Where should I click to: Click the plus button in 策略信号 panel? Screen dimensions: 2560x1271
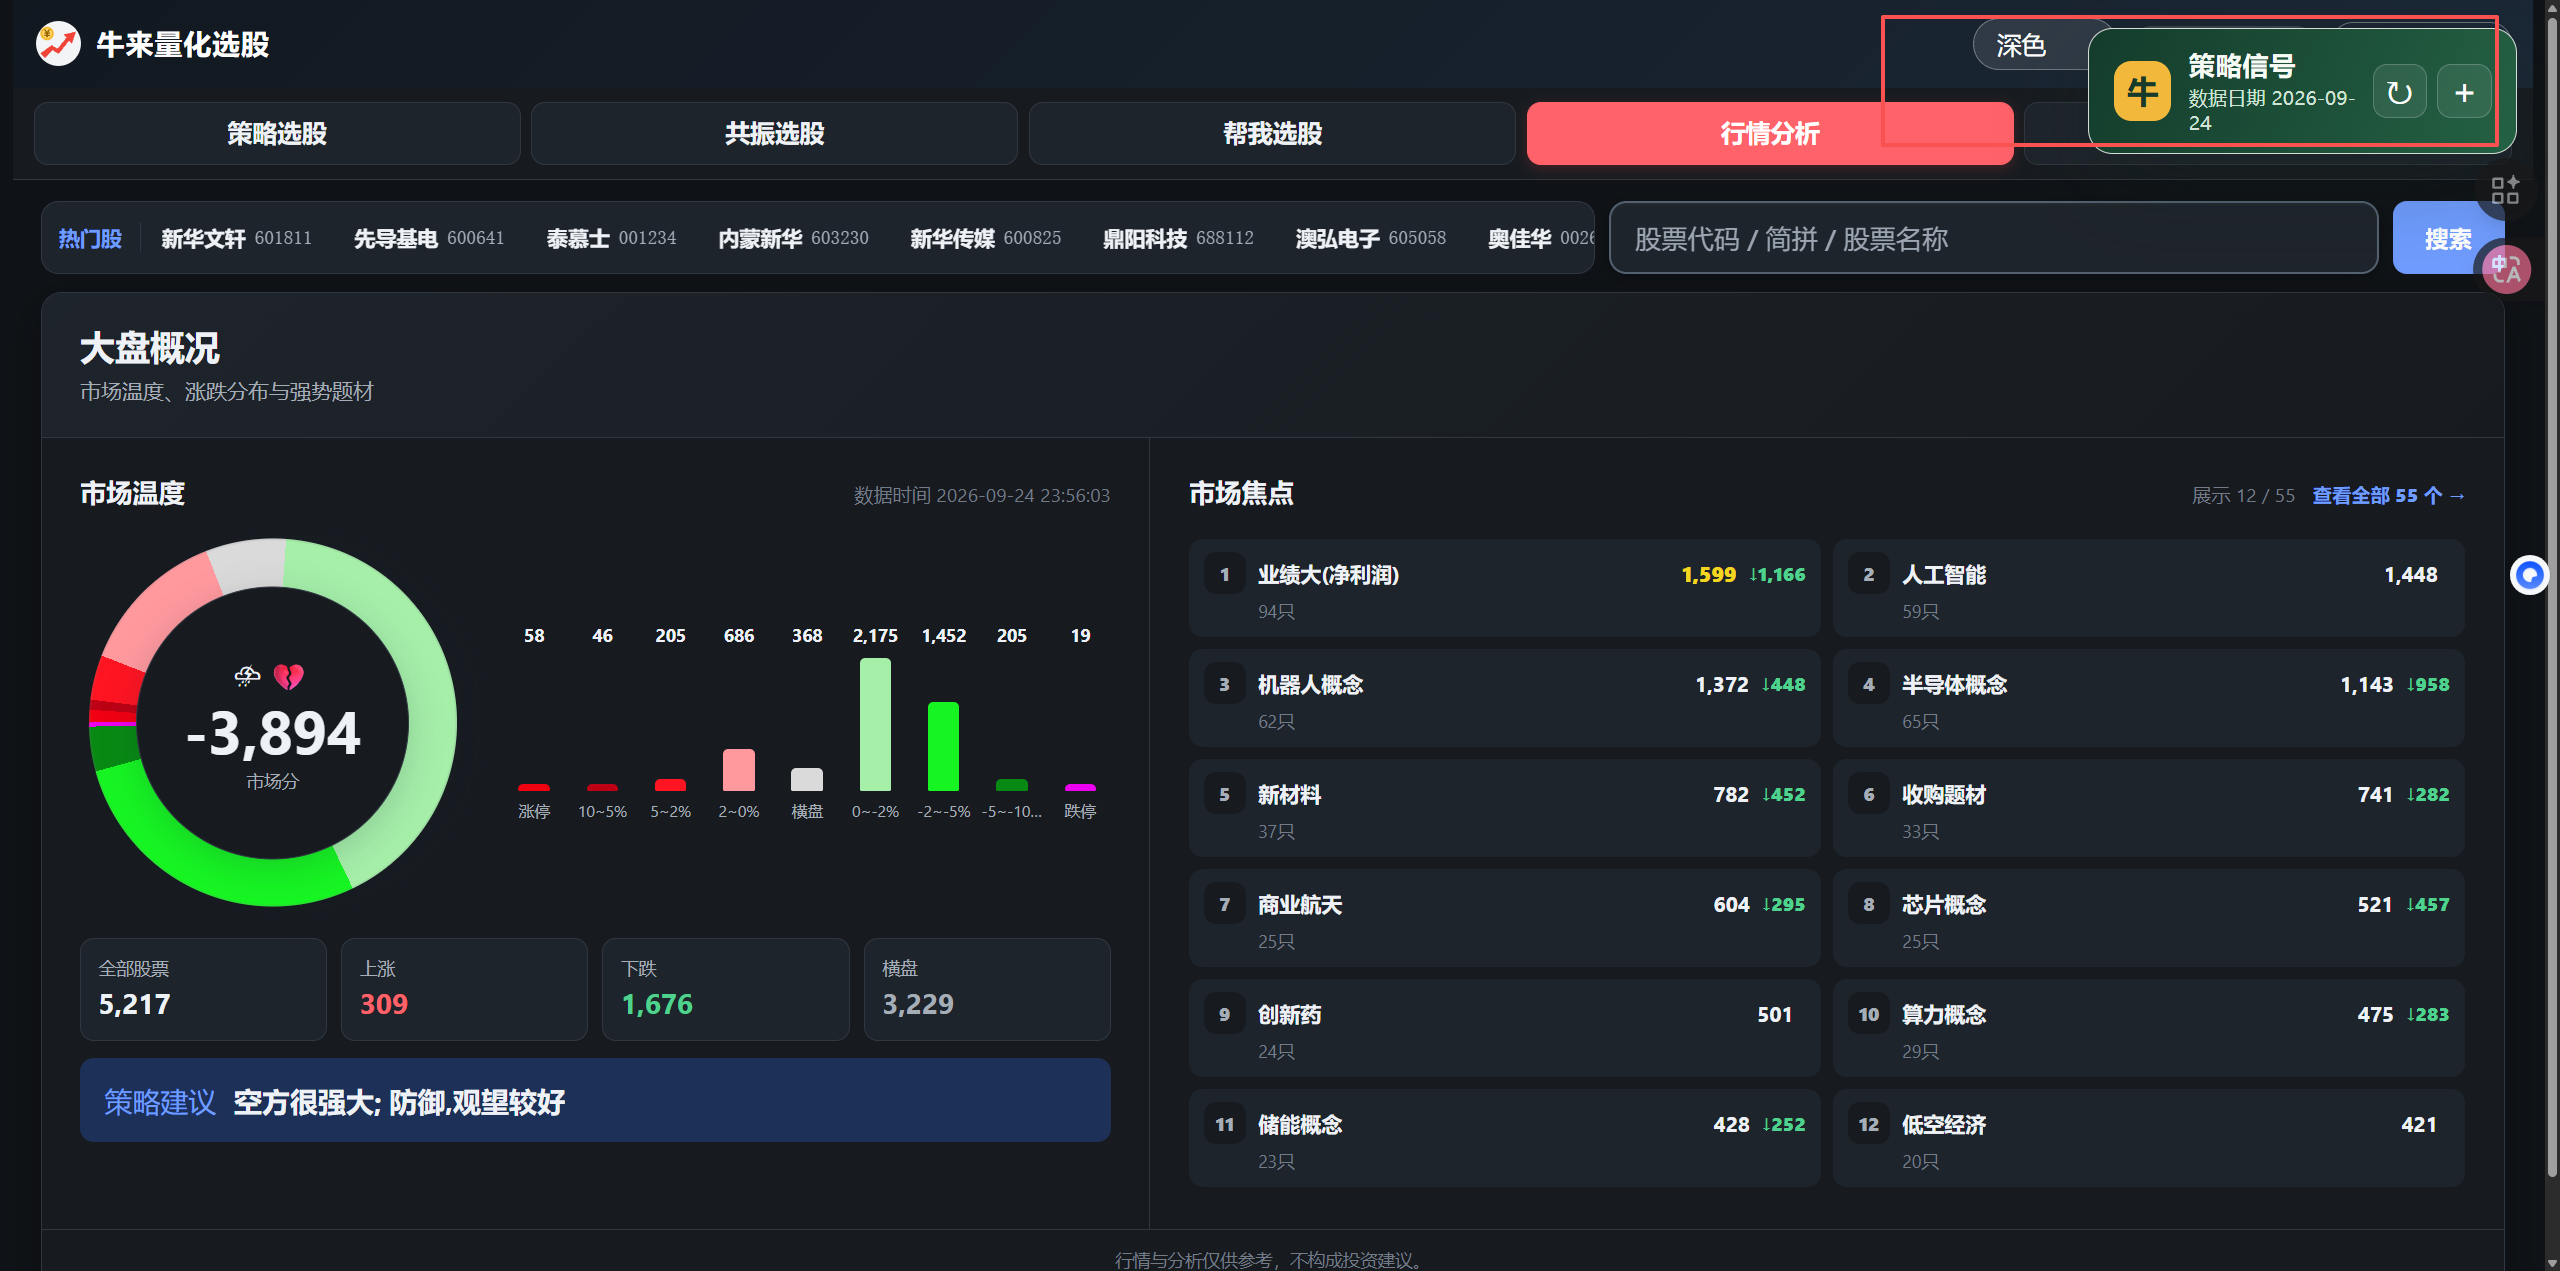(x=2464, y=92)
